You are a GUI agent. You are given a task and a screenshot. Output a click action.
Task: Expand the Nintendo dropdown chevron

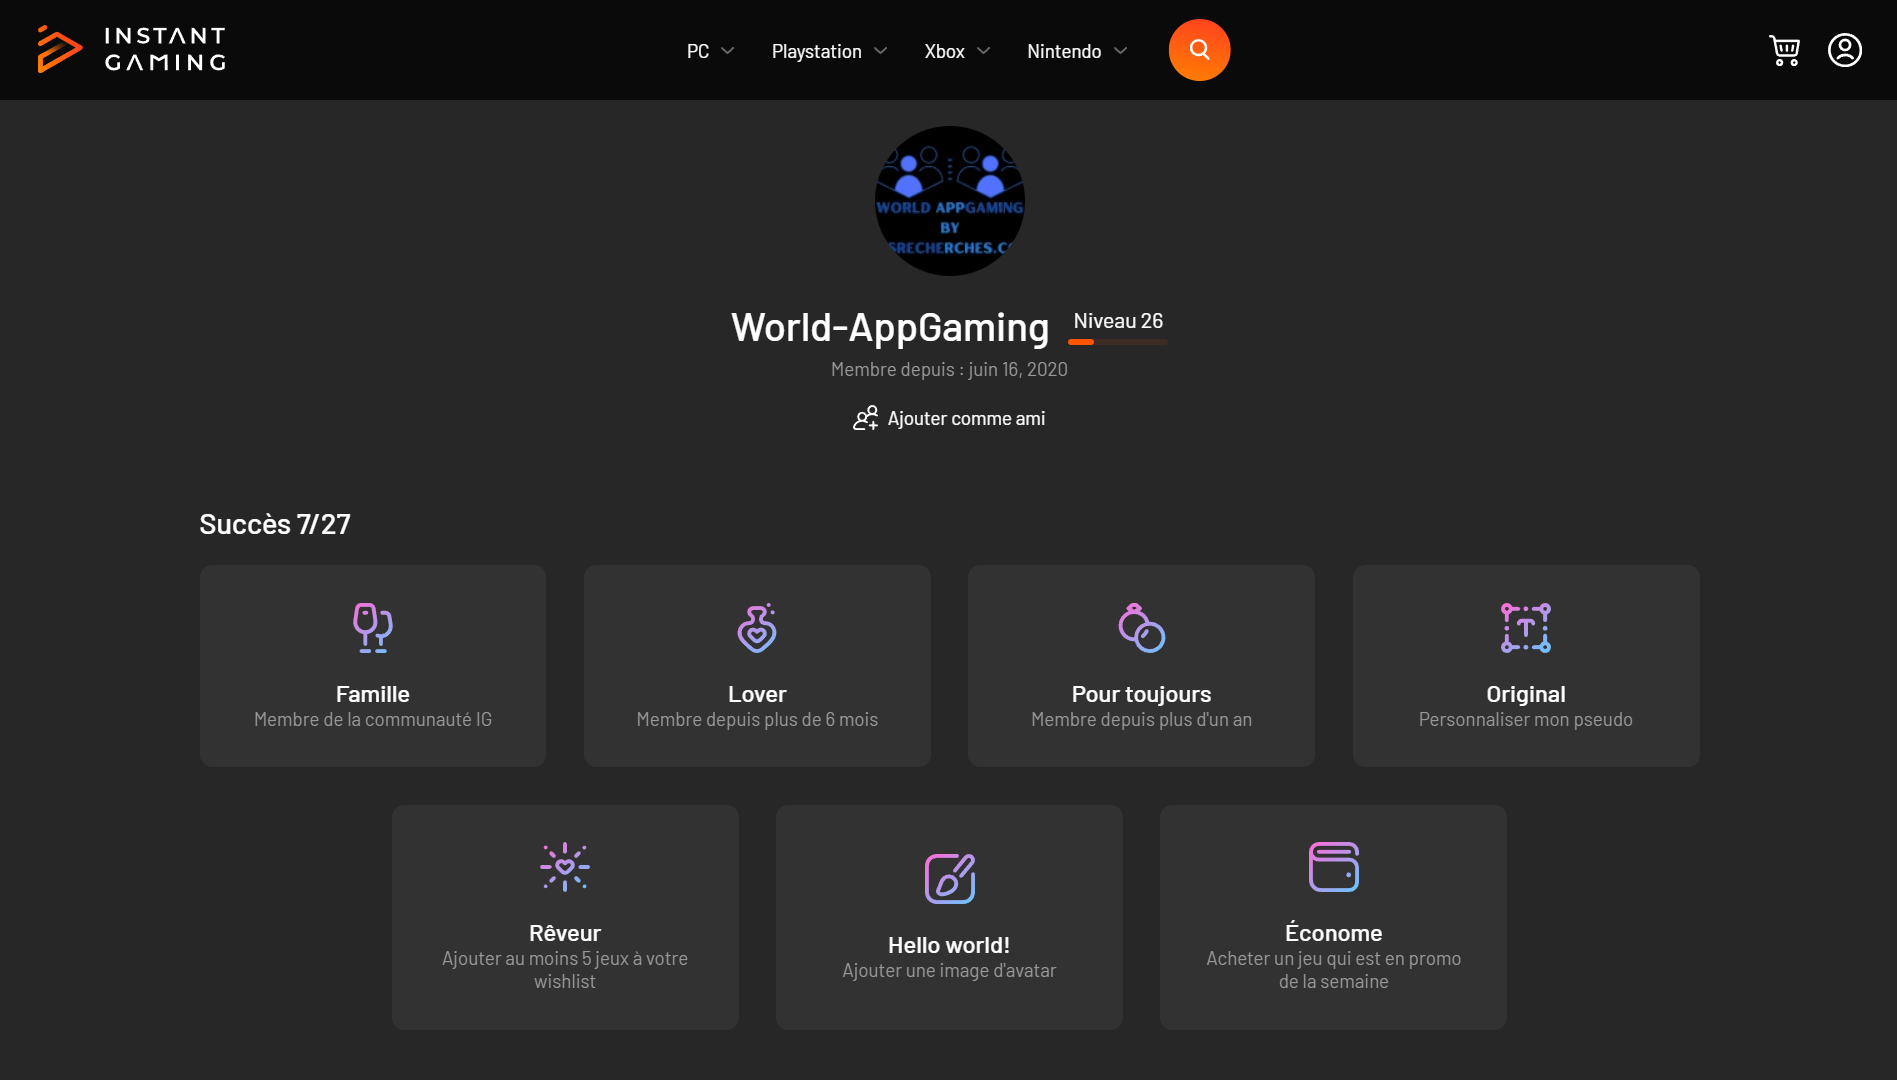point(1121,51)
